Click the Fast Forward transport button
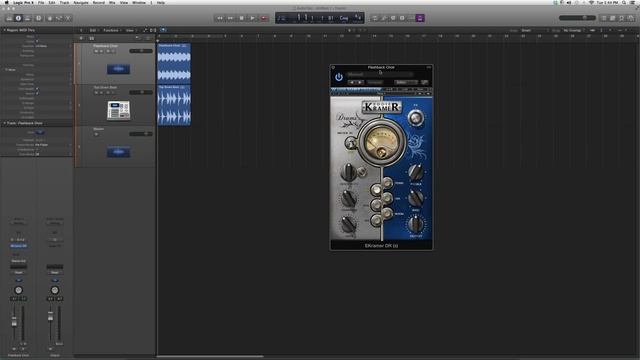 (231, 18)
